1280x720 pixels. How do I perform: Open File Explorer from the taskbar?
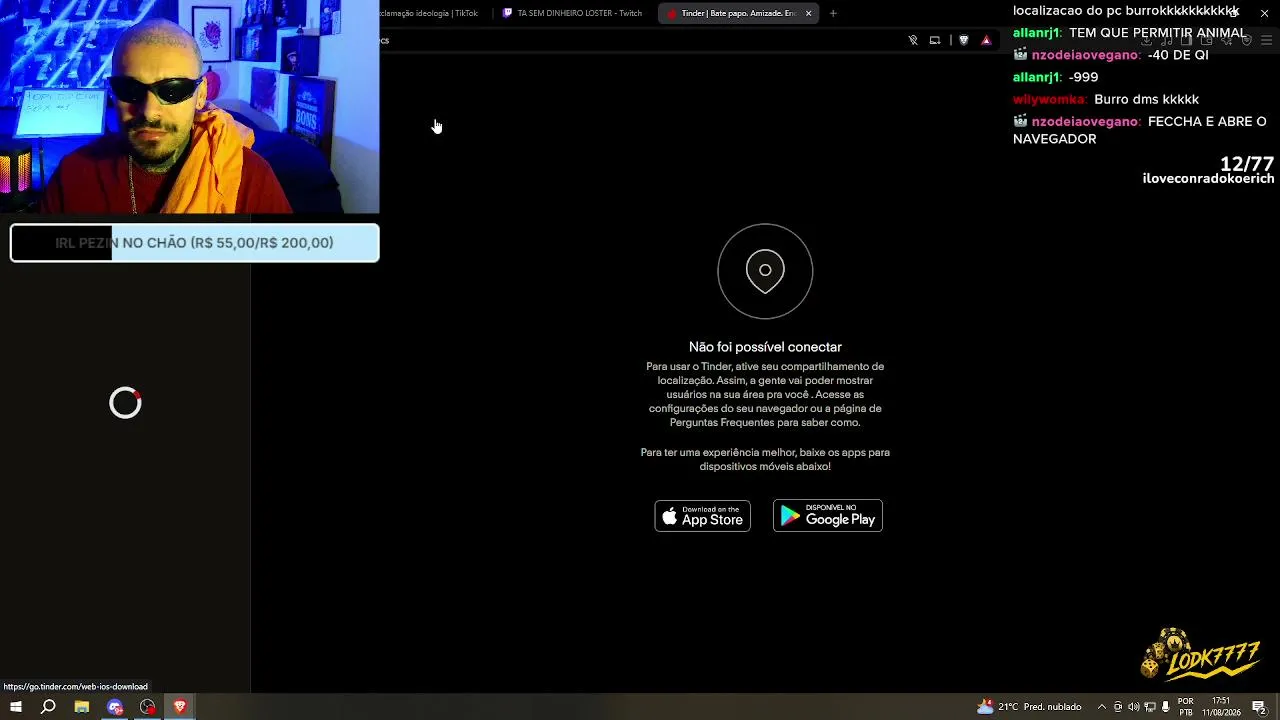tap(82, 707)
